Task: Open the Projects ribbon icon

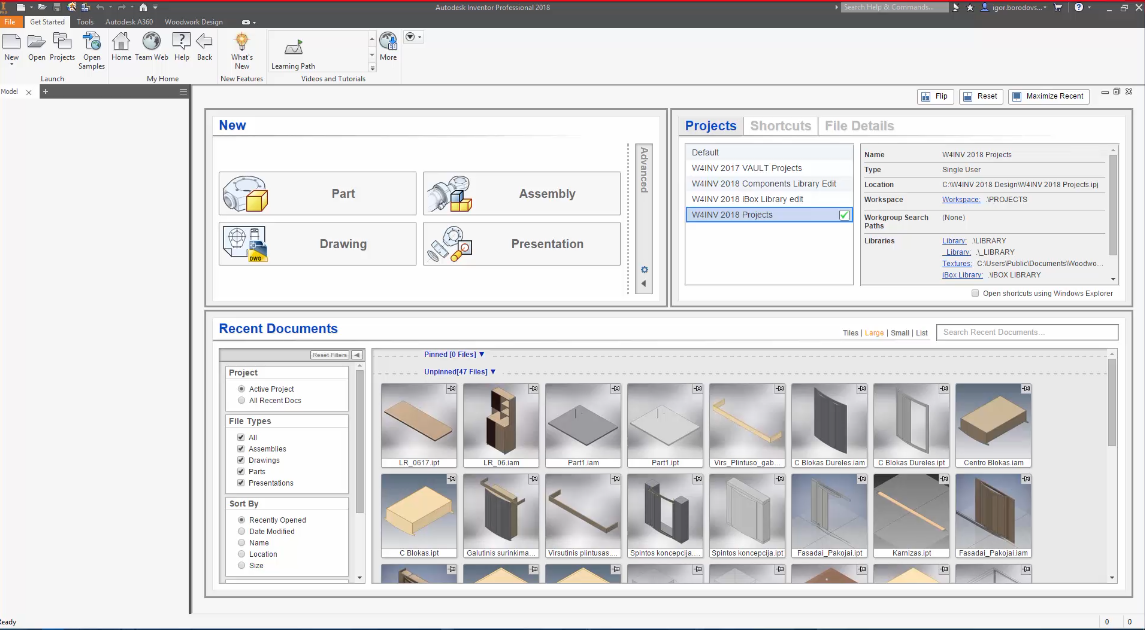Action: coord(62,42)
